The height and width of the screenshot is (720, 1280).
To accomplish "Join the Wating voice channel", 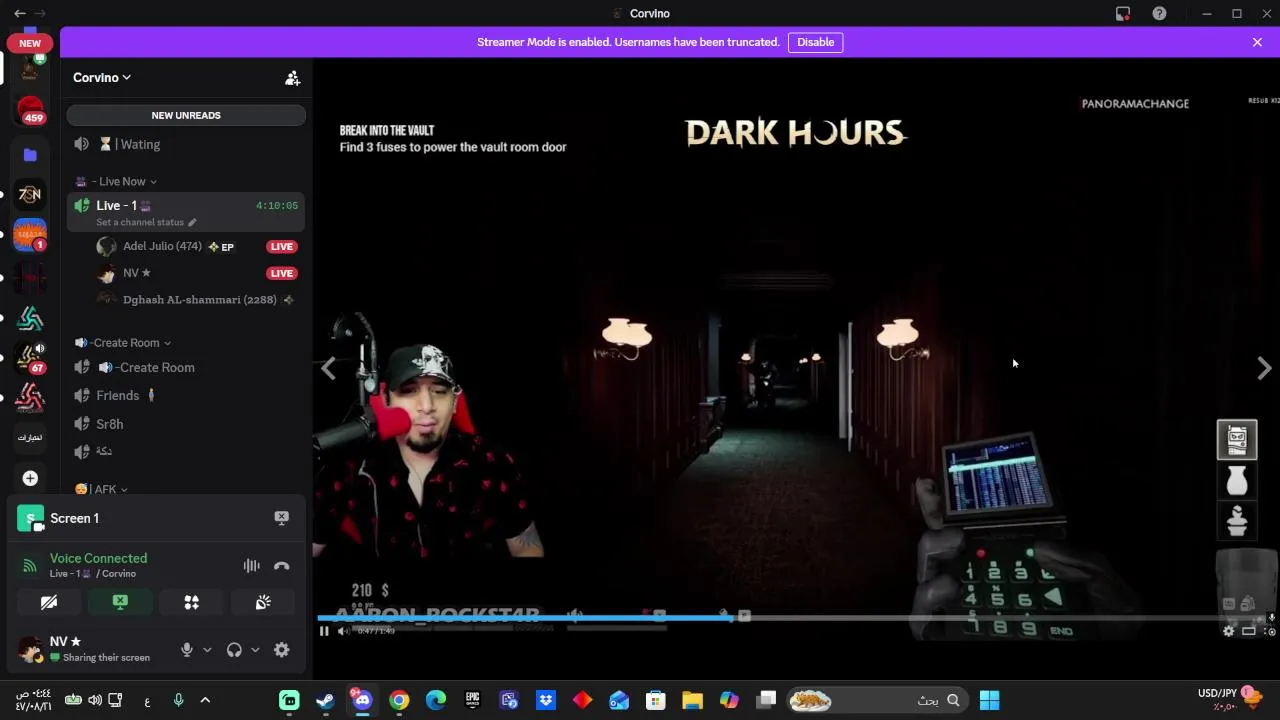I will 186,144.
